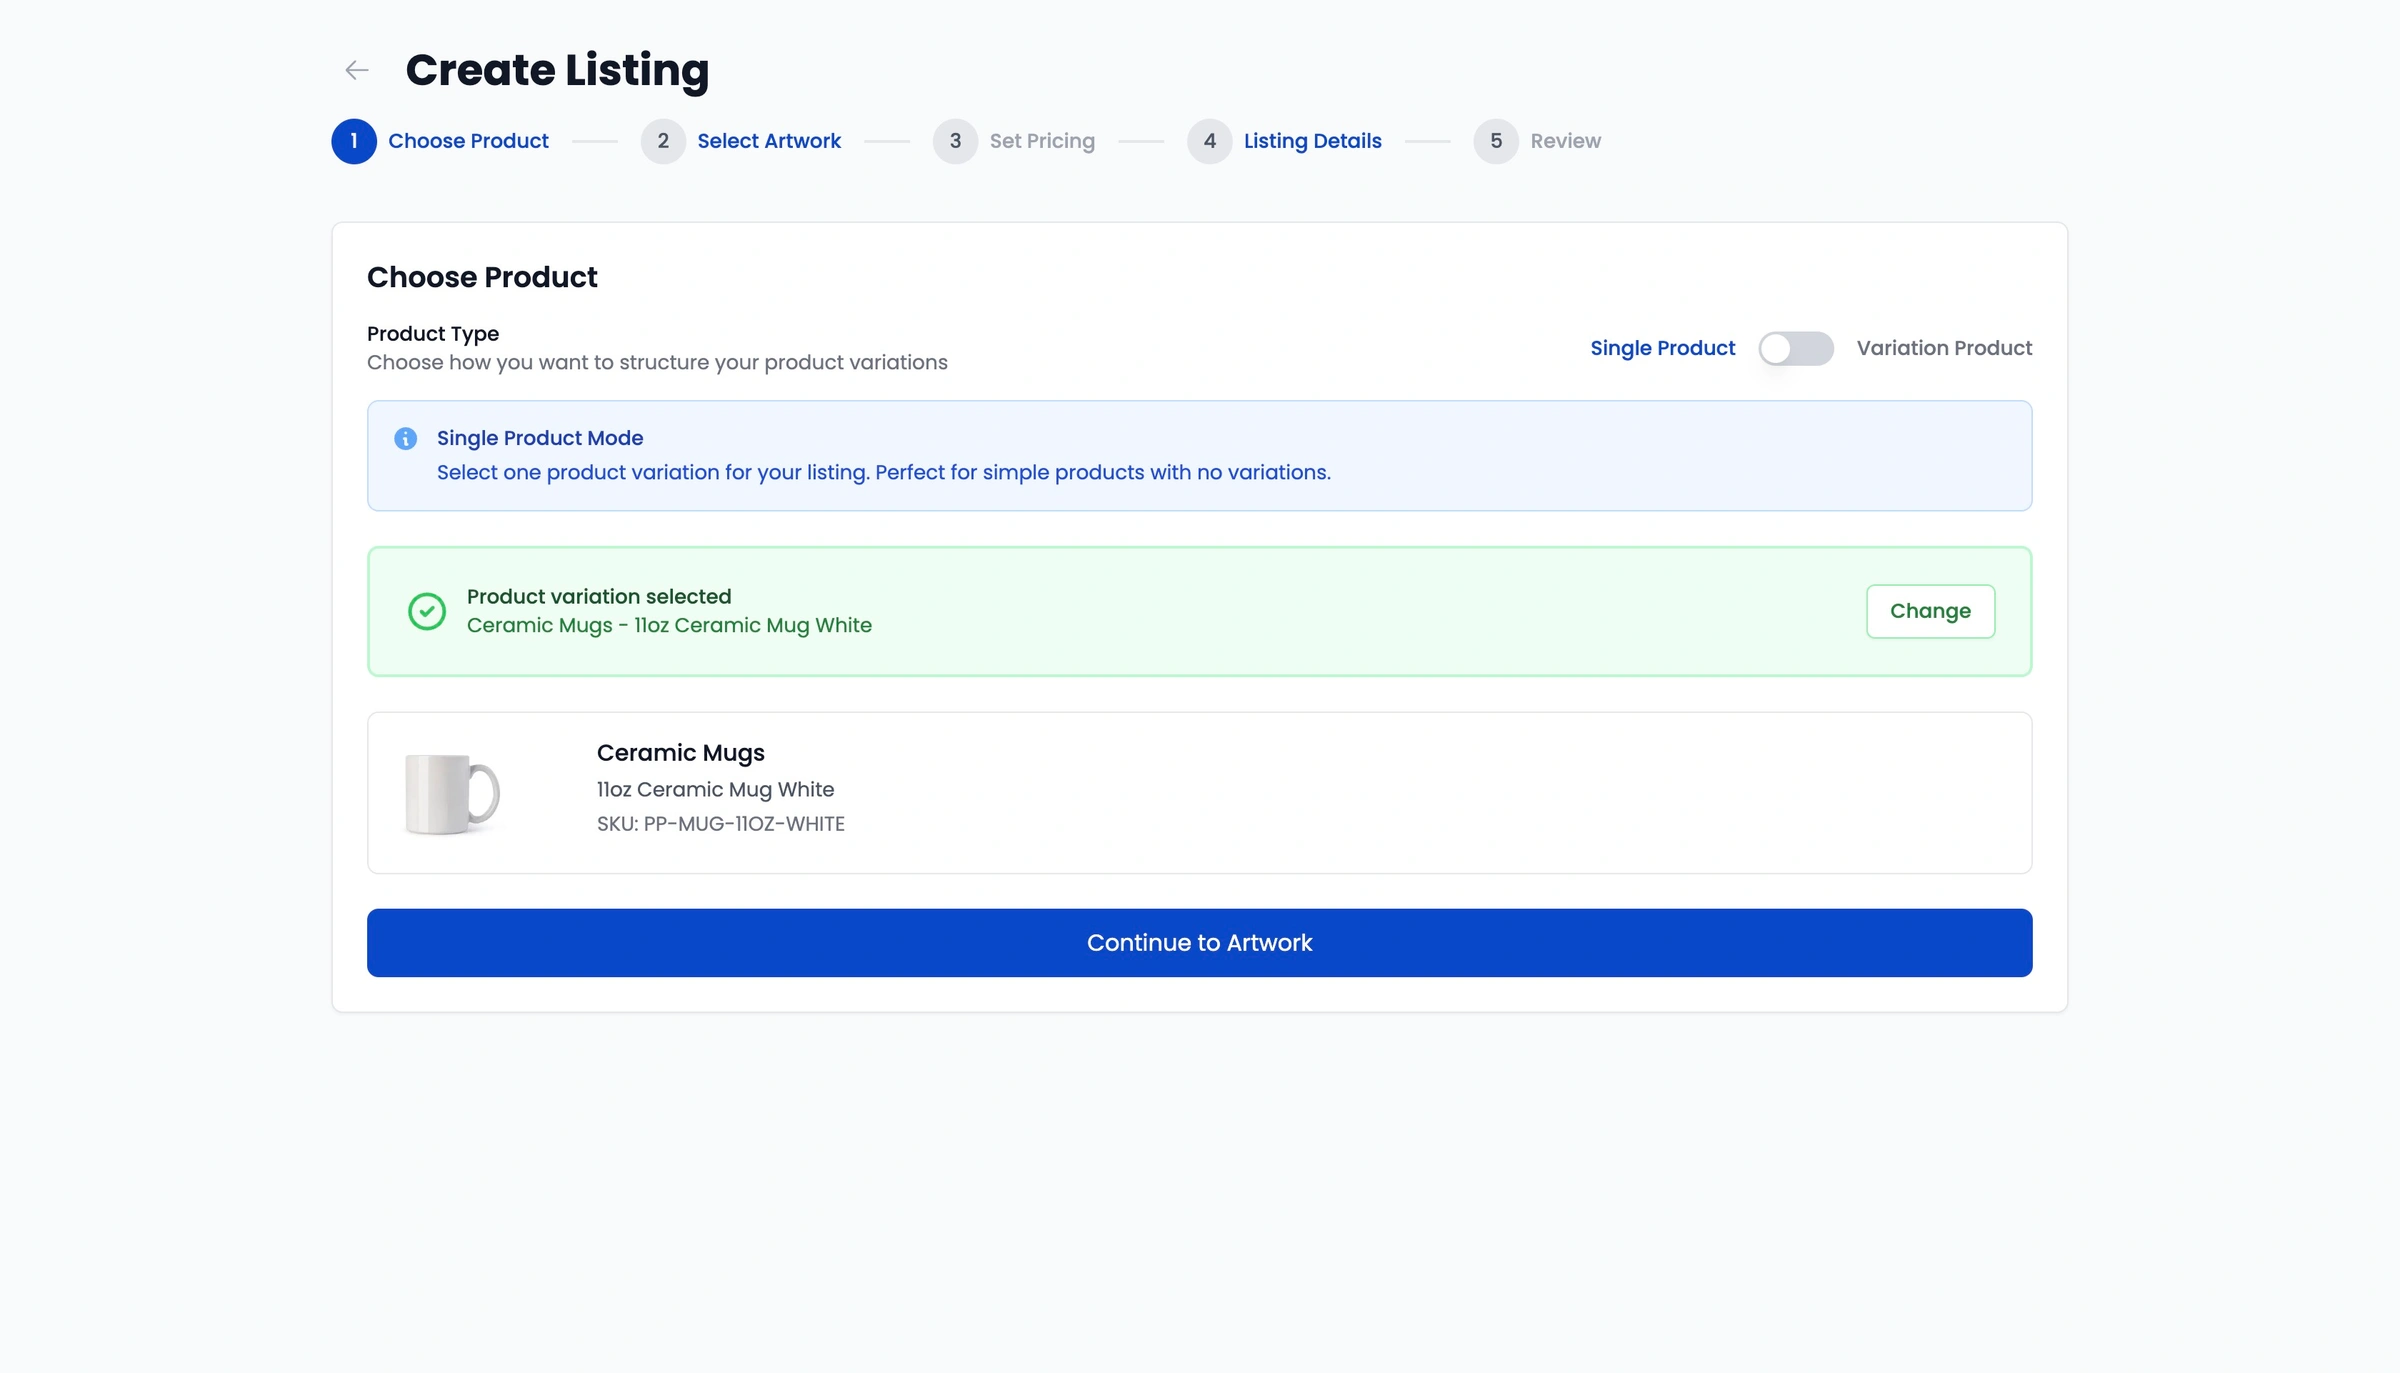Viewport: 2400px width, 1373px height.
Task: Click the blue info icon in Single Product Mode
Action: pos(405,439)
